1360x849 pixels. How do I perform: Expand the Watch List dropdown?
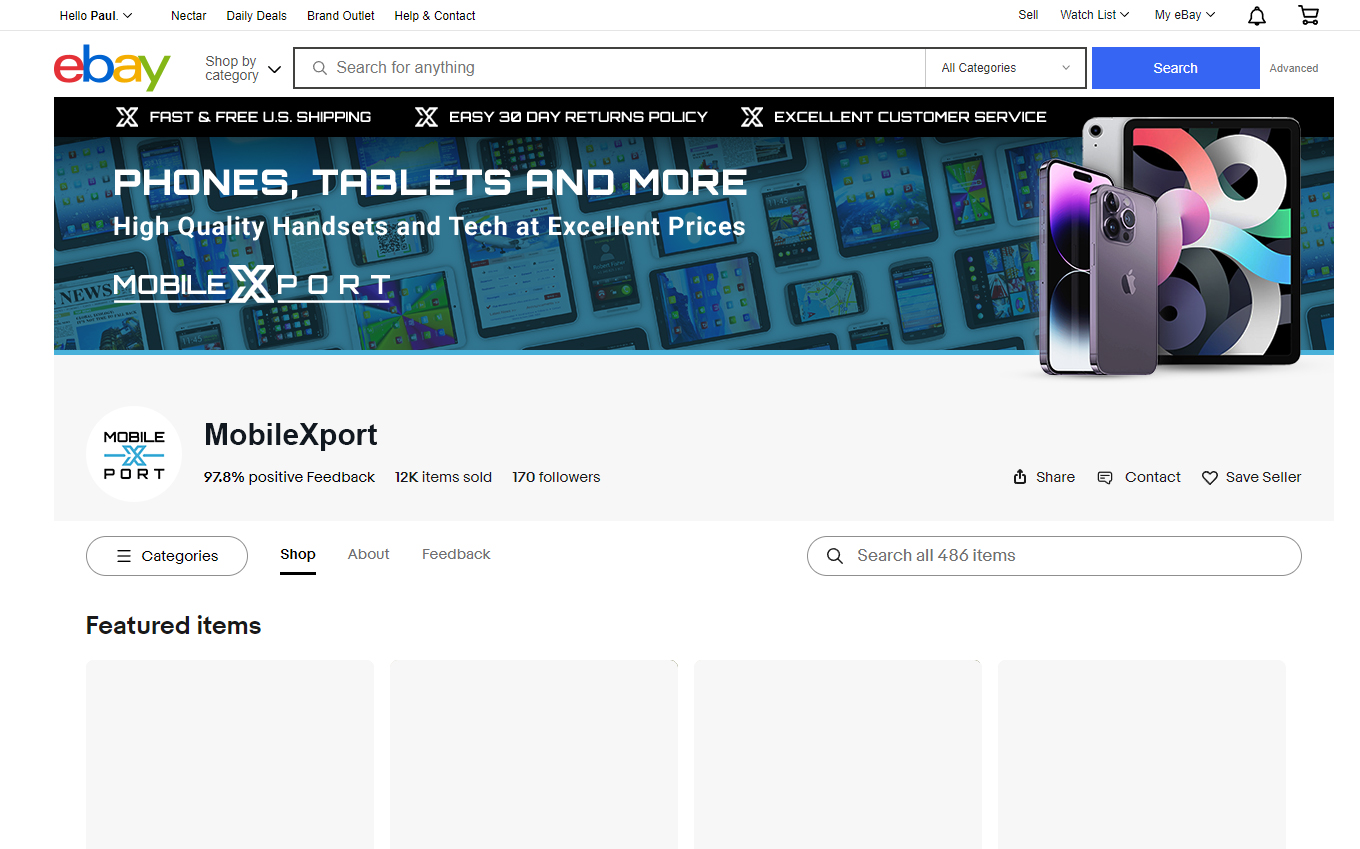tap(1094, 15)
